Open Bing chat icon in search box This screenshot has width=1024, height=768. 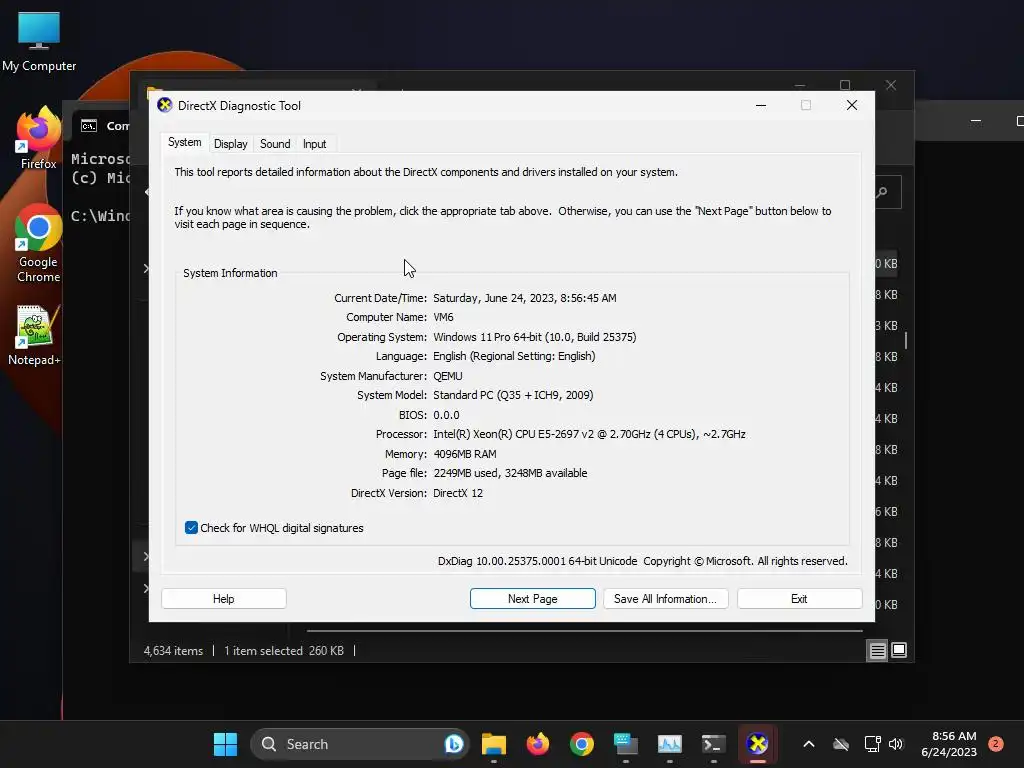[453, 744]
